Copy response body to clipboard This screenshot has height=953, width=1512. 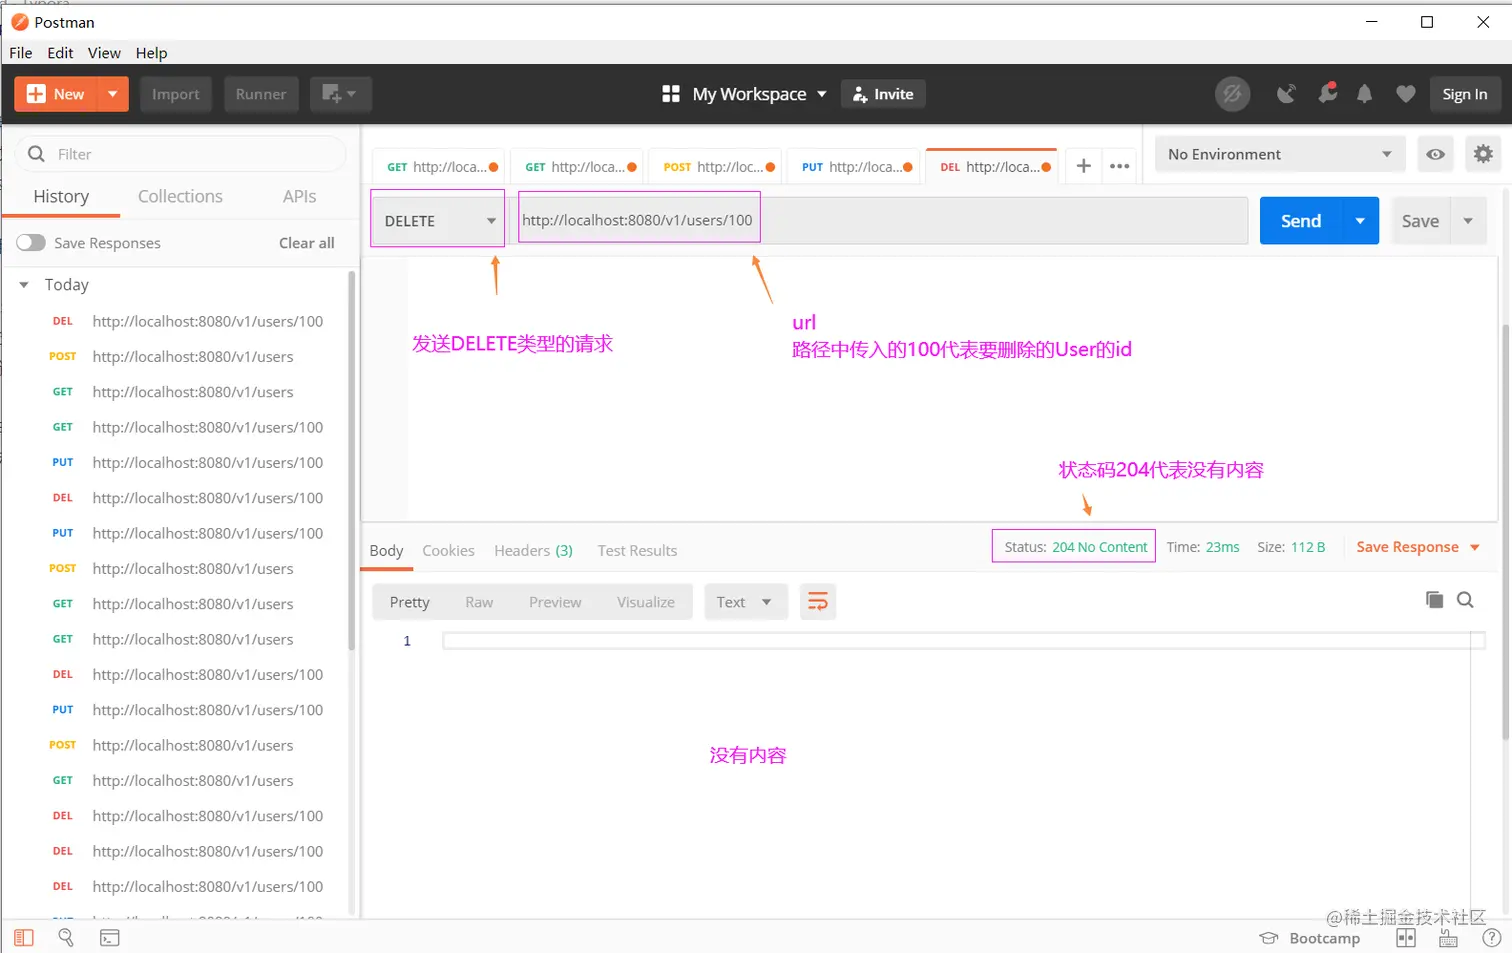(x=1434, y=600)
